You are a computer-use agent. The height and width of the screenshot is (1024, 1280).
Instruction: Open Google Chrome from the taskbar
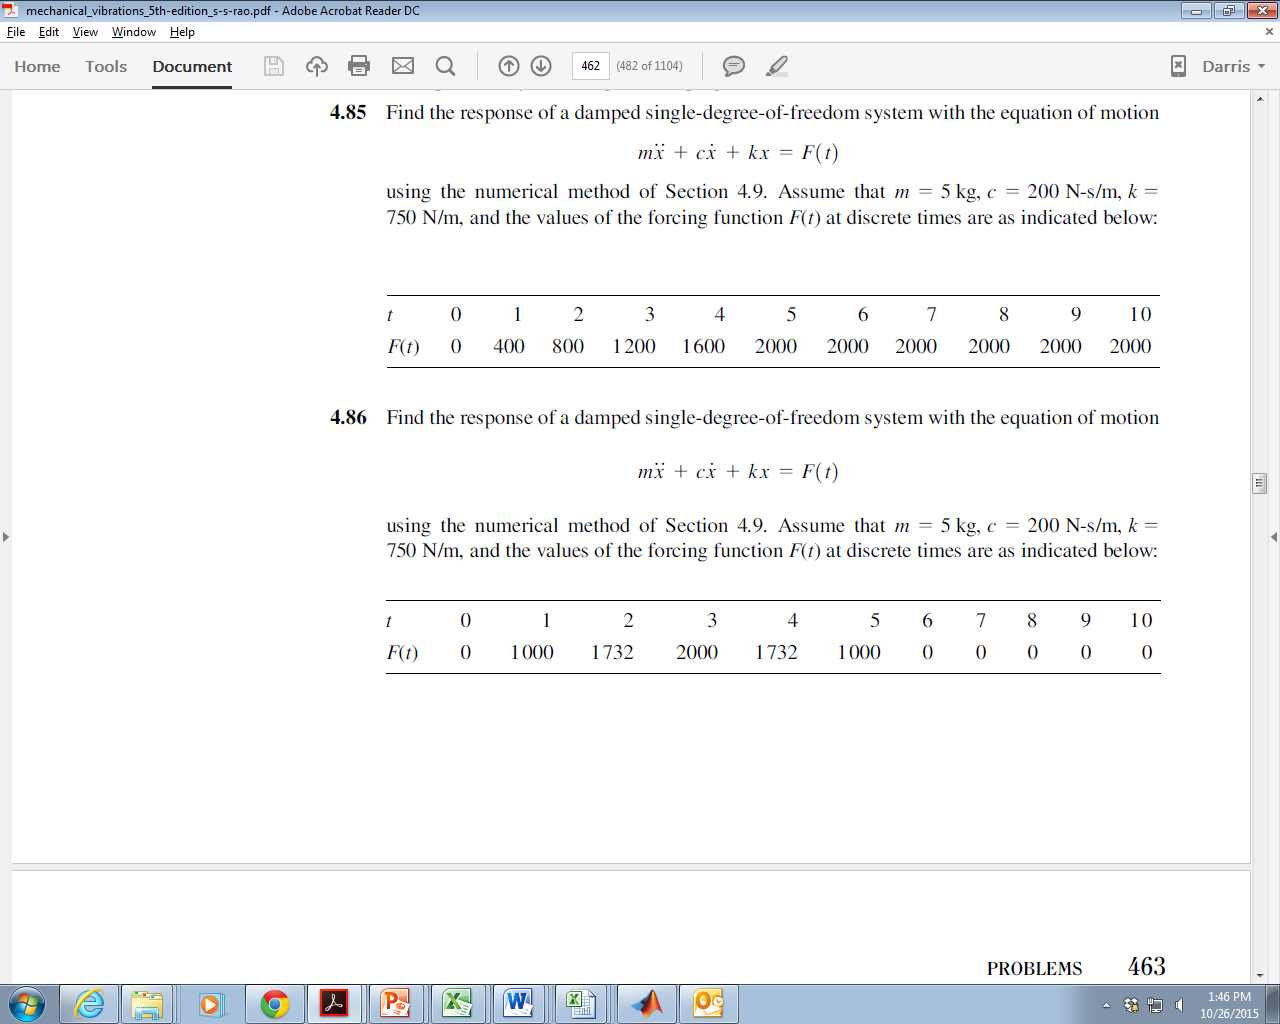[x=273, y=1003]
